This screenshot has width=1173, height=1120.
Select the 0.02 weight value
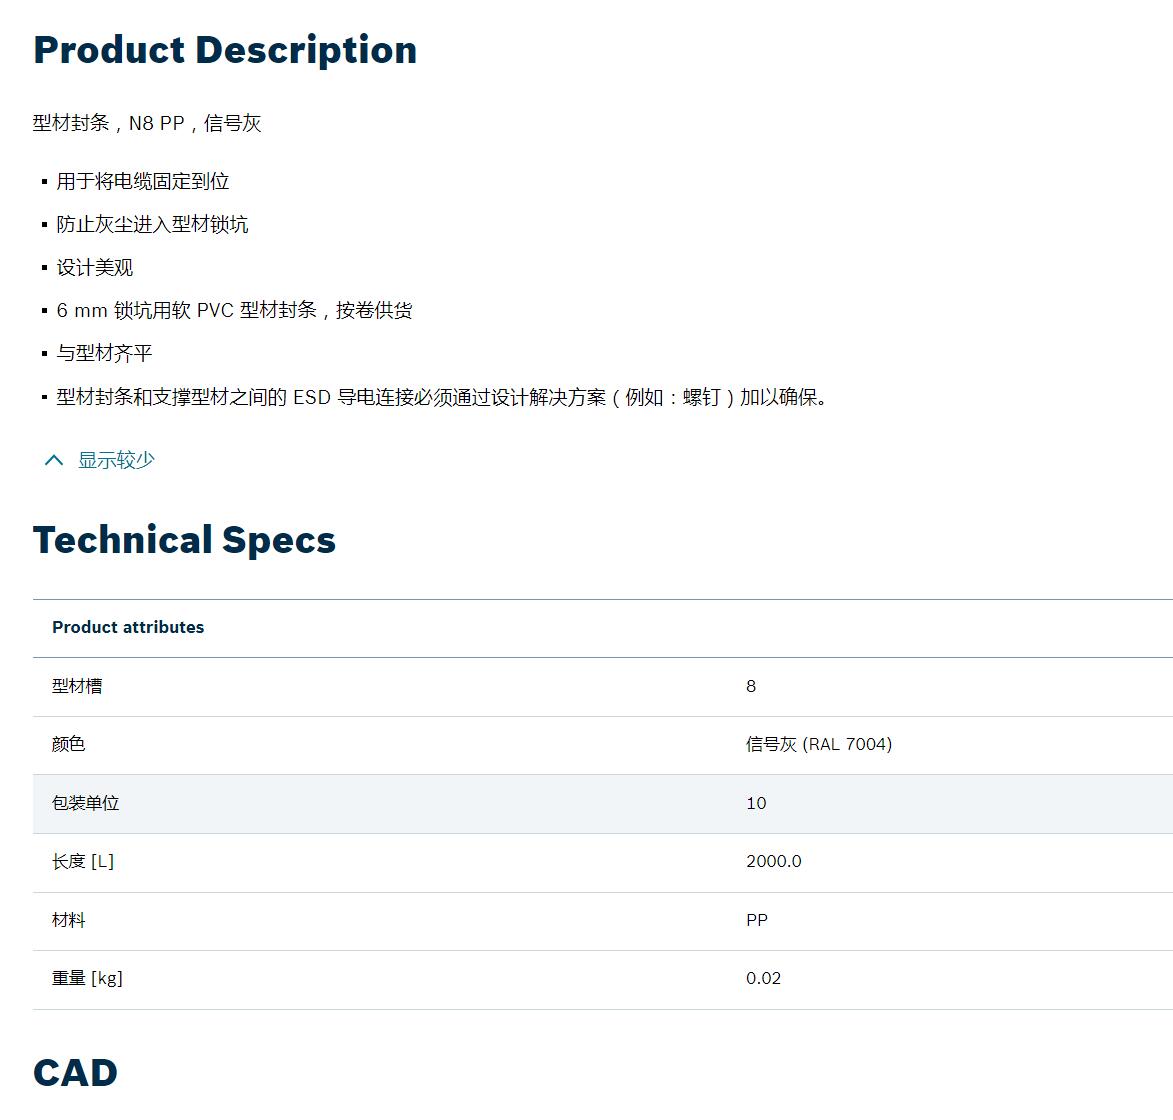click(x=763, y=979)
